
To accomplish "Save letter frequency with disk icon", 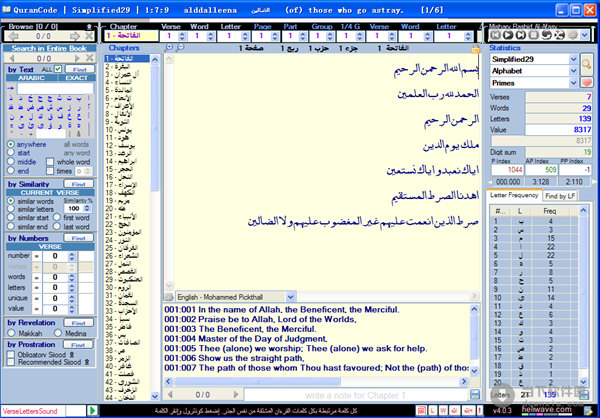I will point(584,395).
